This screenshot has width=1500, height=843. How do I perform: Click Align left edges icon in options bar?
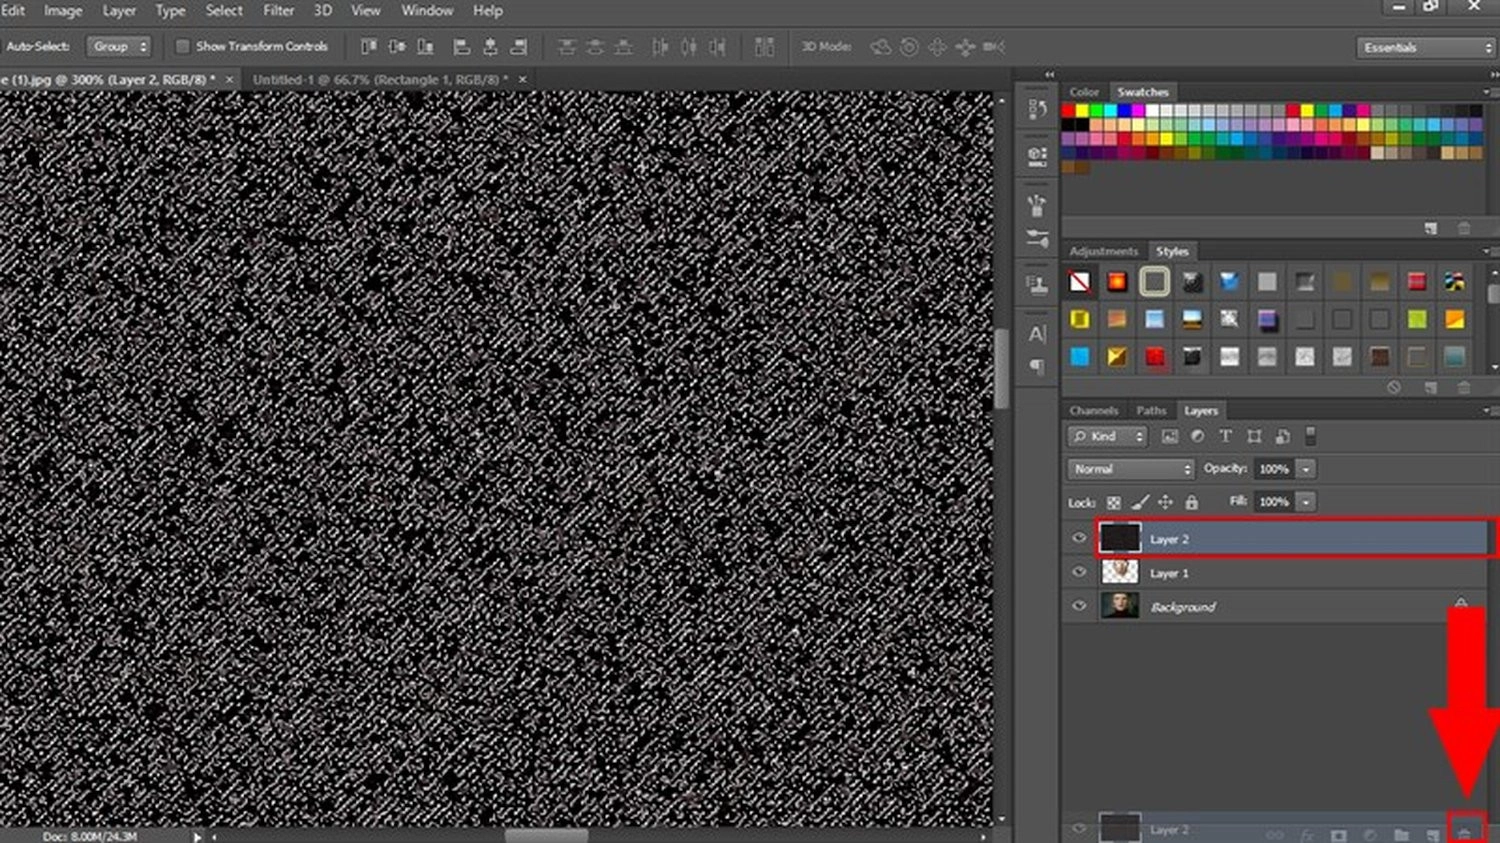tap(461, 46)
